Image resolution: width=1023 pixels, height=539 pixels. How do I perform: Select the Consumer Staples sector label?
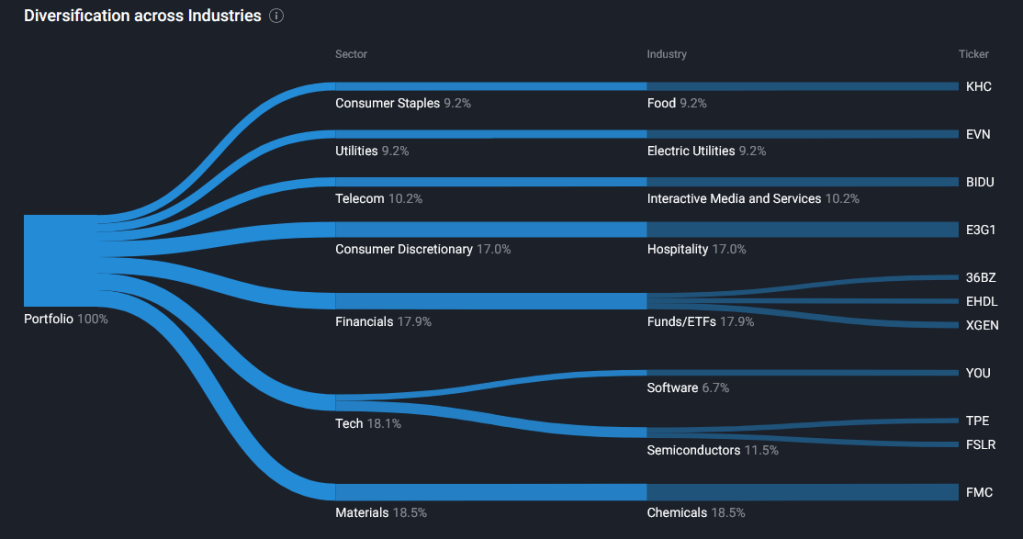387,103
